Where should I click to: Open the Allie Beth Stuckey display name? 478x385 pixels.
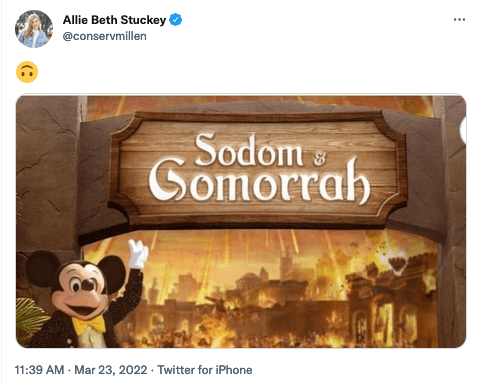(x=114, y=20)
